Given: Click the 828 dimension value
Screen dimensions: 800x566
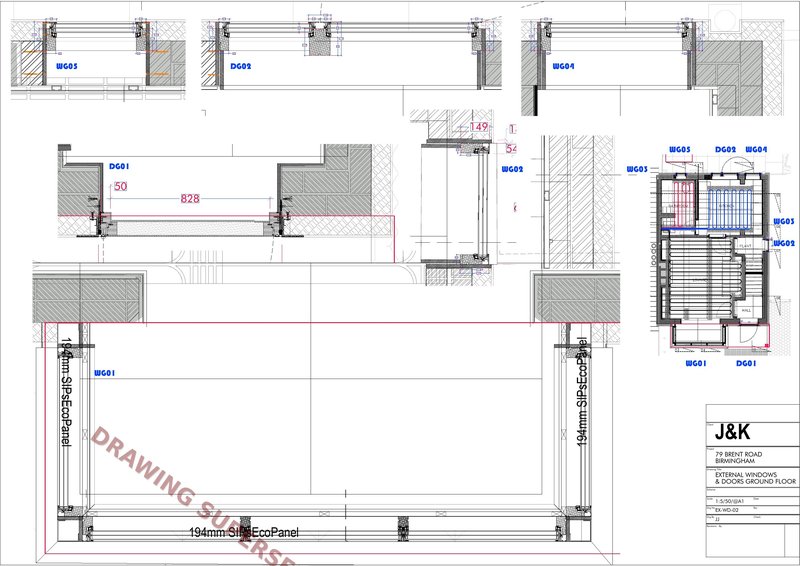Looking at the screenshot, I should [x=190, y=199].
